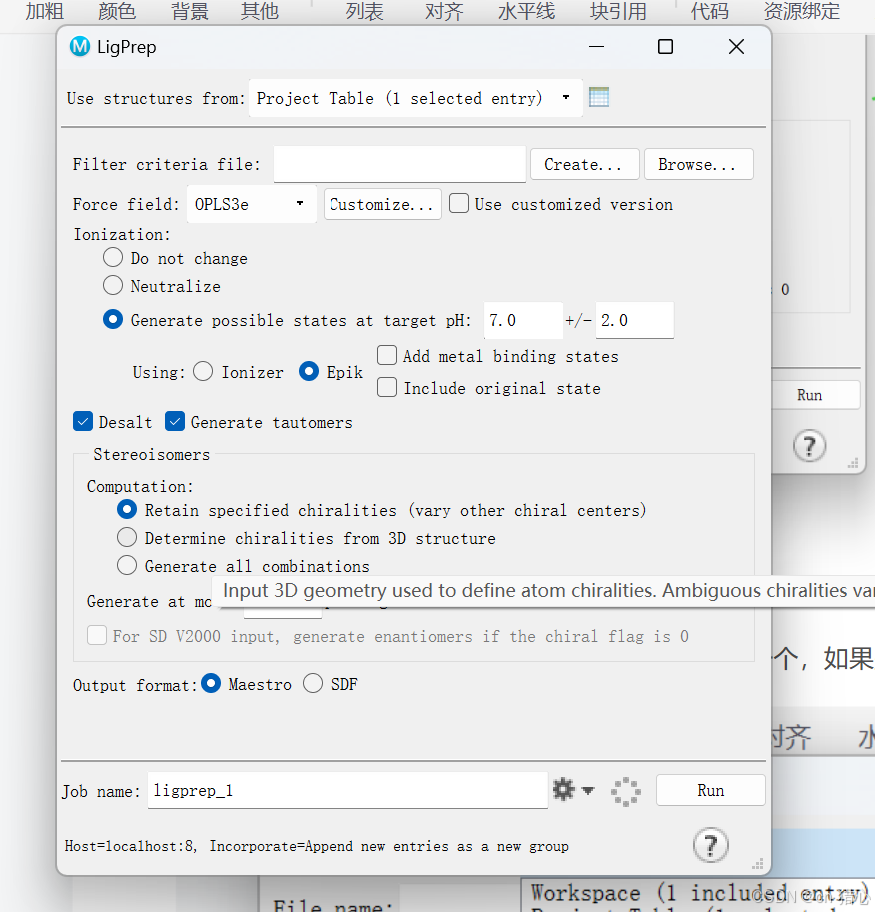Click the Browse... filter button
The height and width of the screenshot is (912, 875).
coord(699,165)
